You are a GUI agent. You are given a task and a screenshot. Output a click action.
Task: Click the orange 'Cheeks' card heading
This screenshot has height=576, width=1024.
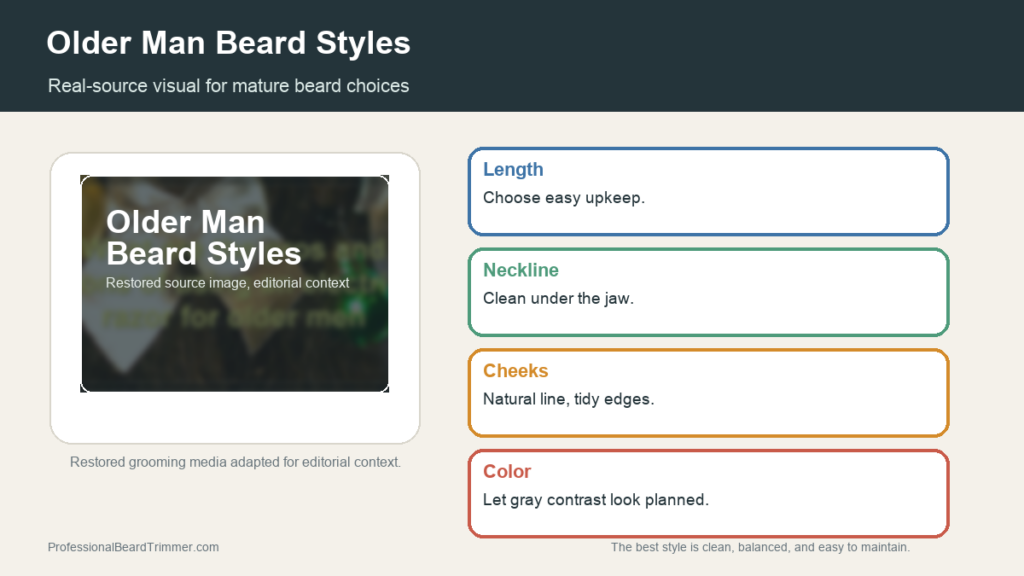click(515, 370)
